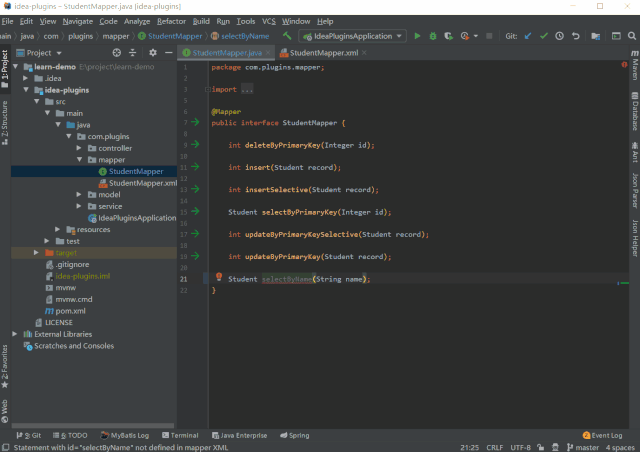The image size is (640, 452).
Task: Open IdeaPluginsApplication run configuration dropdown
Action: [353, 36]
